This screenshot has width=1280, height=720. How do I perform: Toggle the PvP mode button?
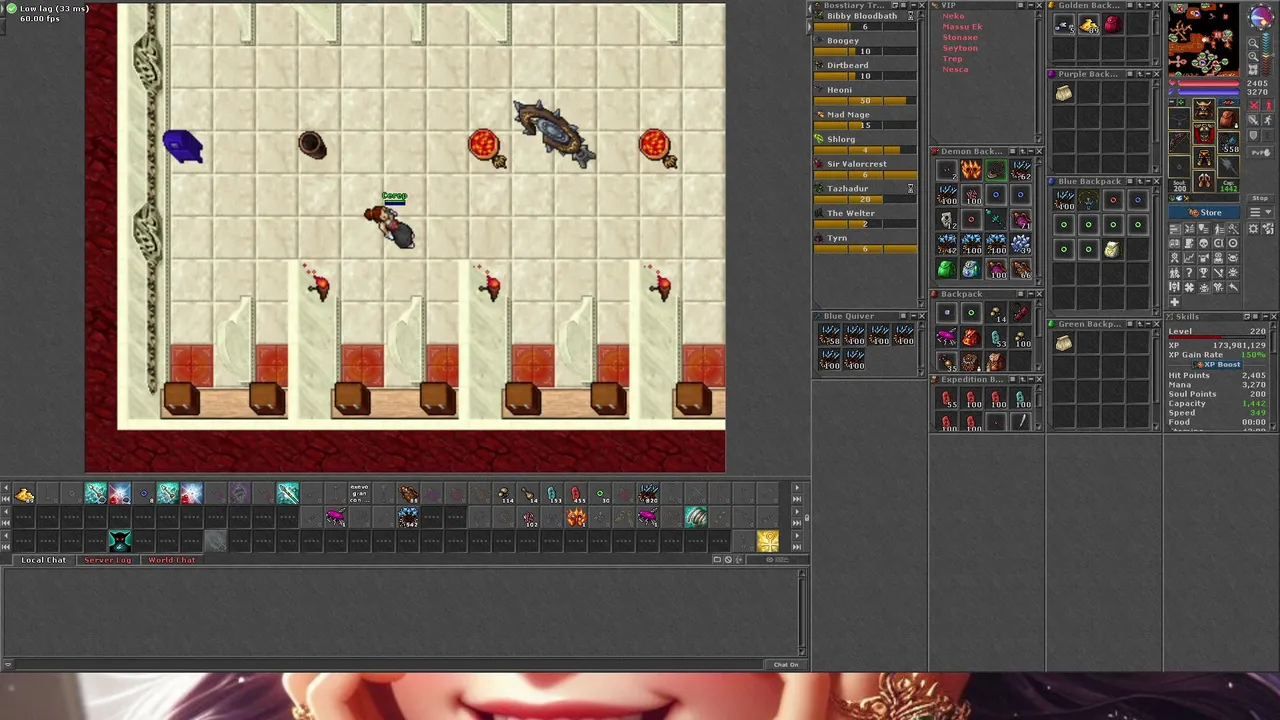tap(1260, 151)
